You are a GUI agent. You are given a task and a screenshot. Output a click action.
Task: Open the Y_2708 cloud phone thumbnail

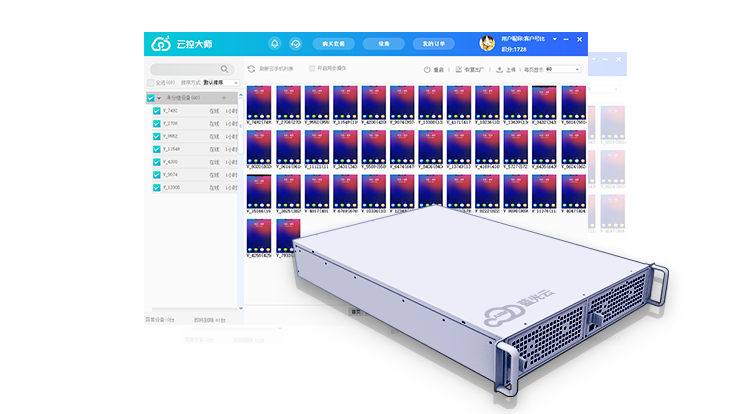288,103
